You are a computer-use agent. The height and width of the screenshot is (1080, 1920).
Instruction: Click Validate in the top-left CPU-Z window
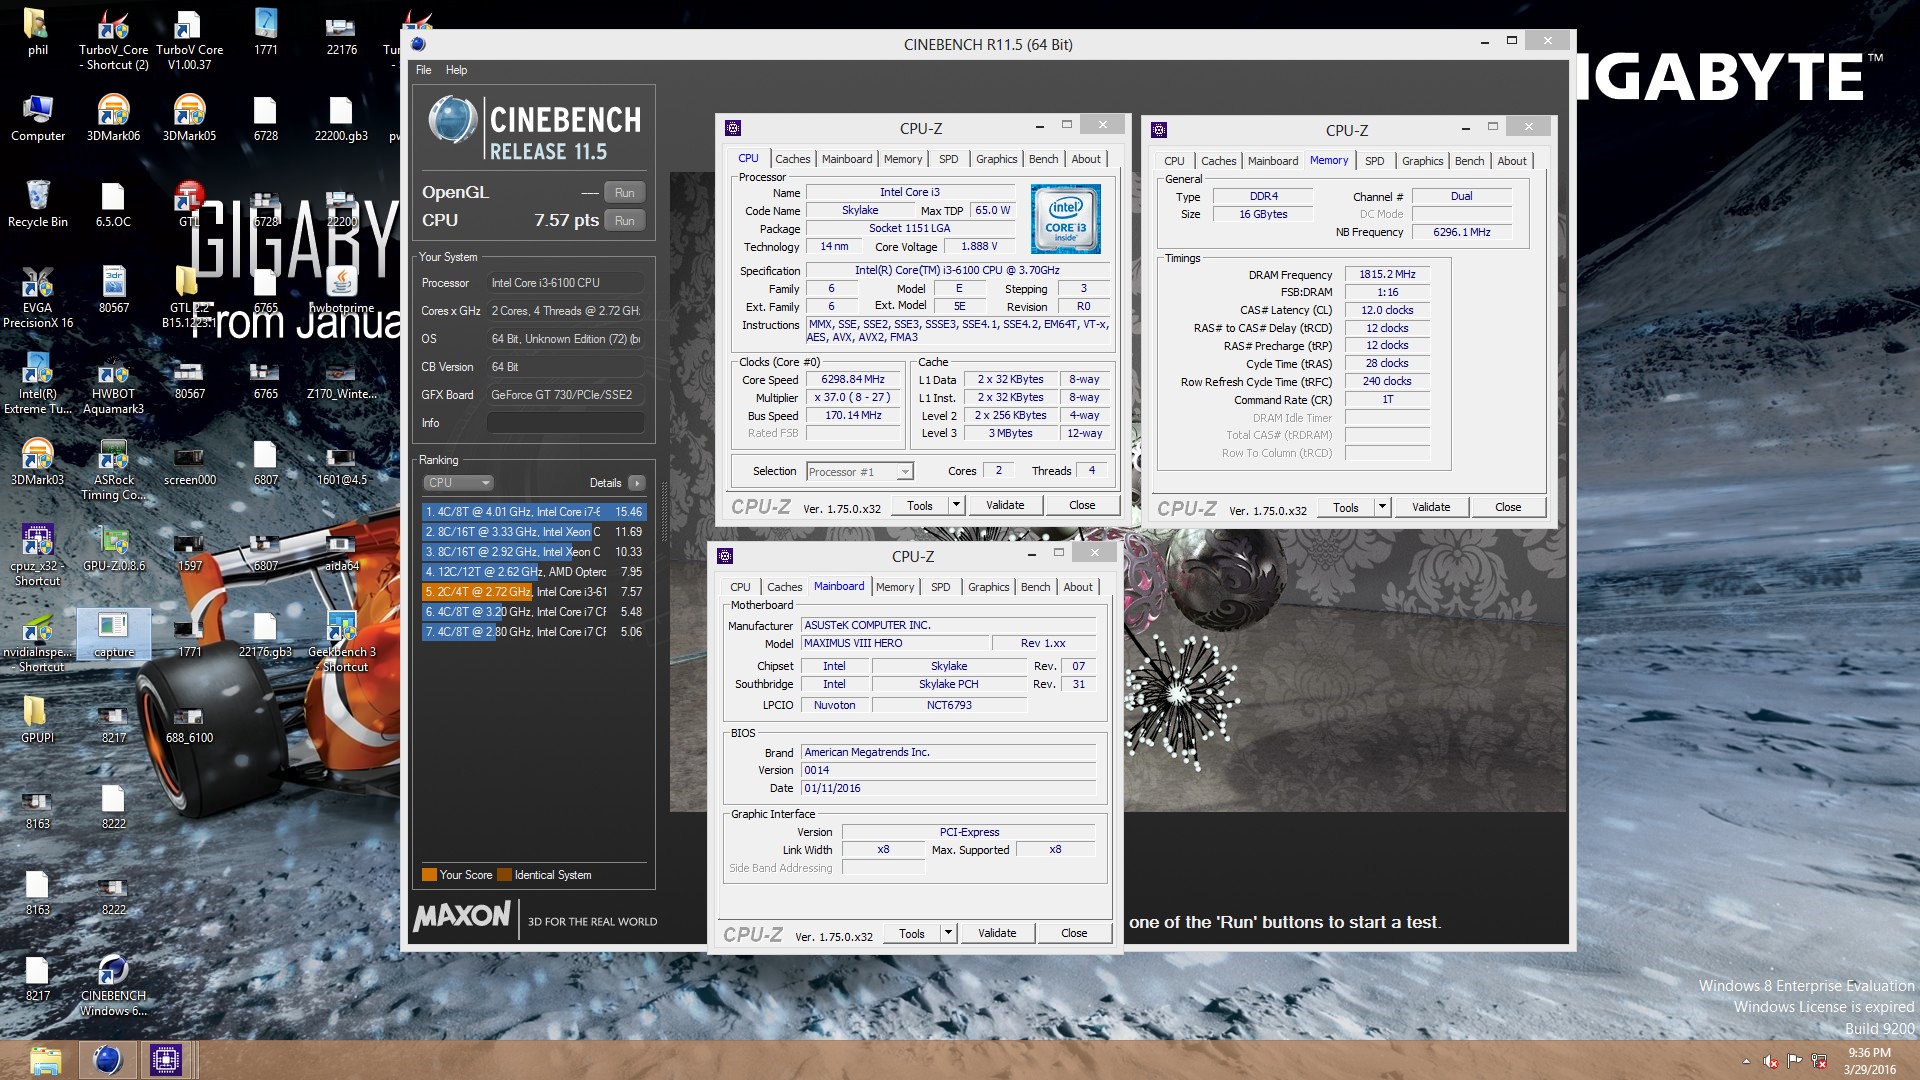tap(1005, 505)
